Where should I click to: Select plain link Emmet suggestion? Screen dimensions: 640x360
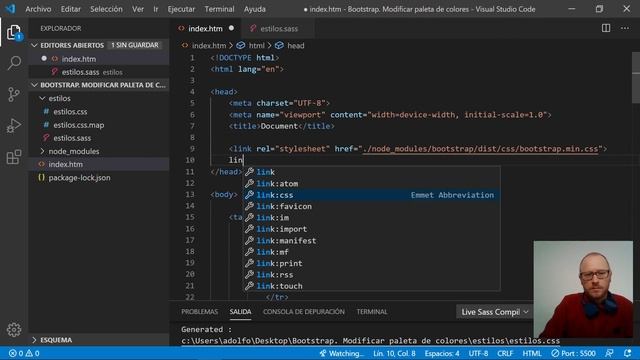371,172
